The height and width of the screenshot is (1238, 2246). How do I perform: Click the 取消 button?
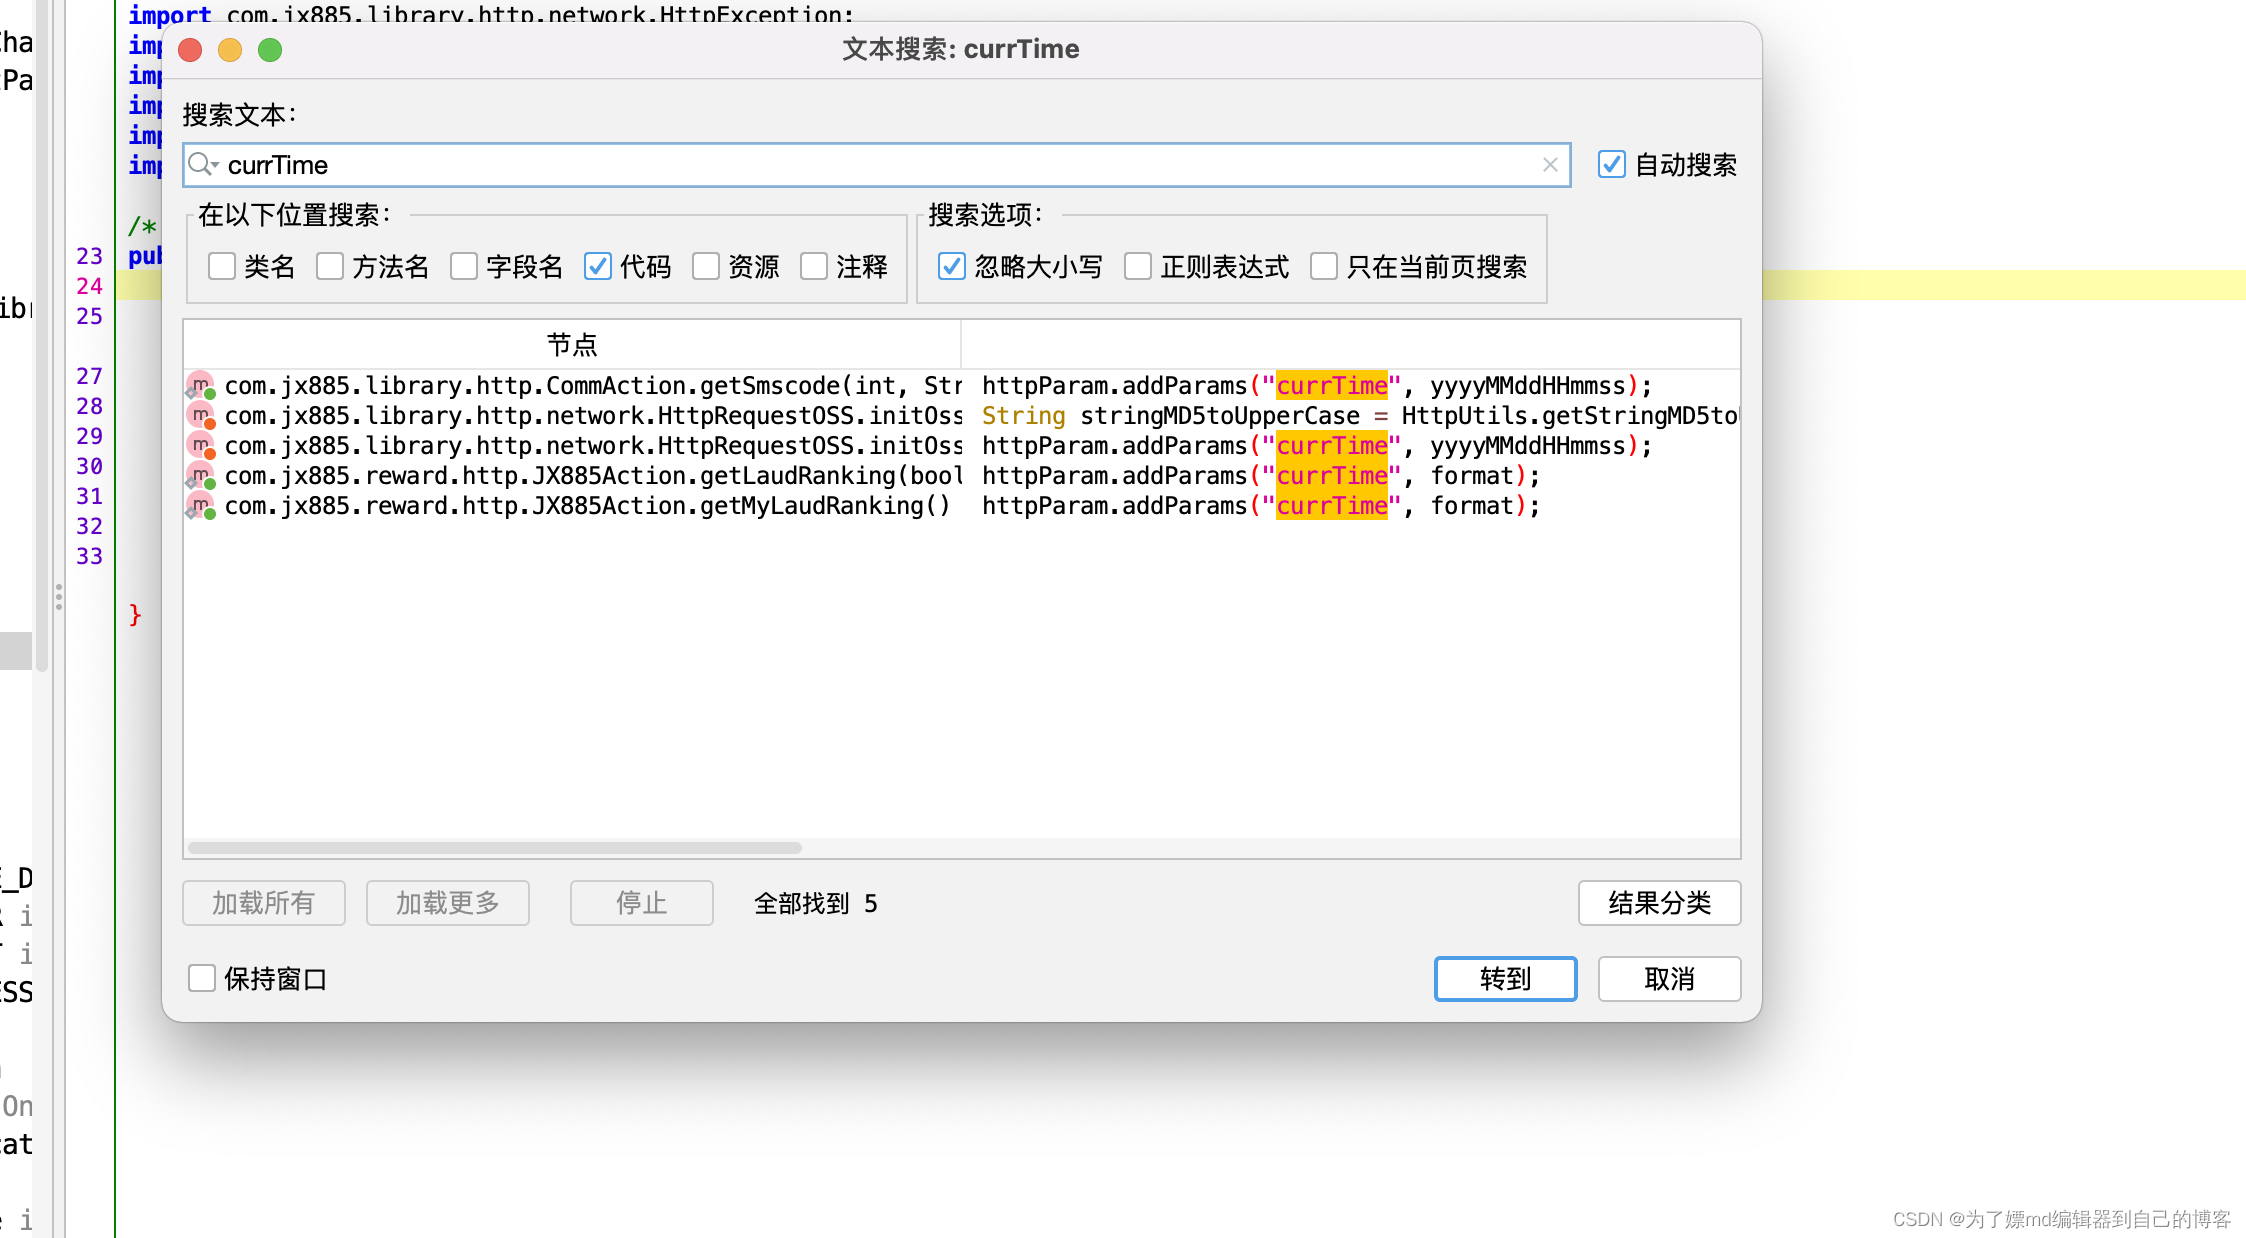pyautogui.click(x=1670, y=979)
